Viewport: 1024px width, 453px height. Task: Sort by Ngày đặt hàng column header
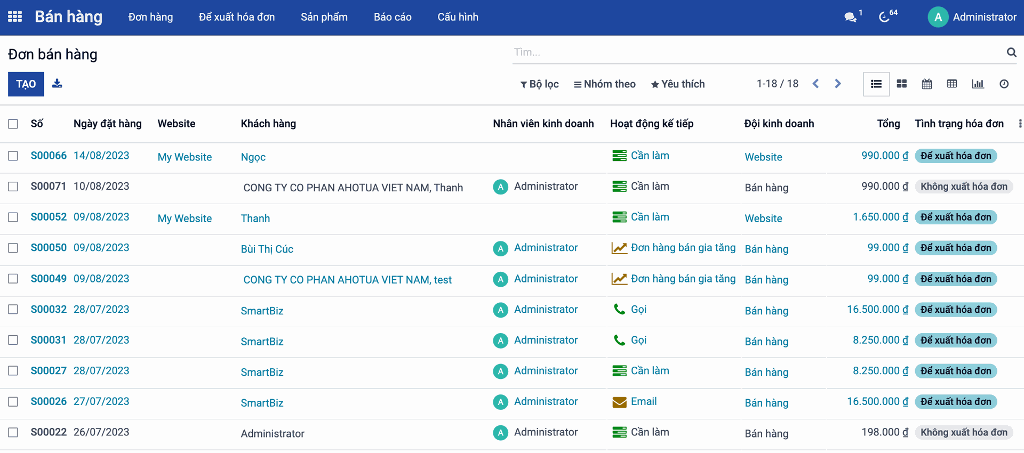pos(108,123)
